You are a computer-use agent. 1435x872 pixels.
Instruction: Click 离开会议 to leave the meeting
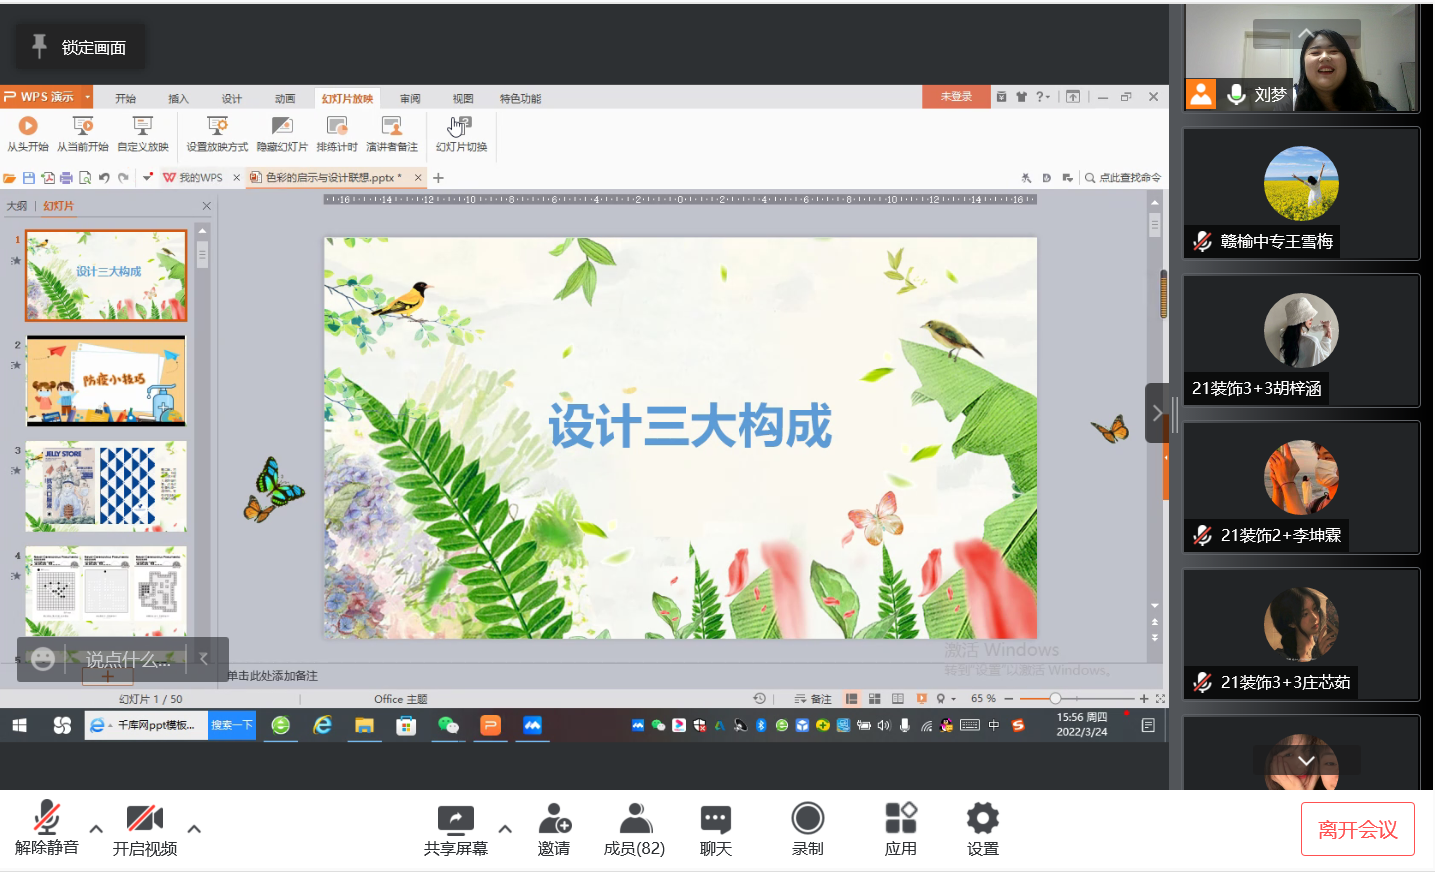pyautogui.click(x=1356, y=828)
